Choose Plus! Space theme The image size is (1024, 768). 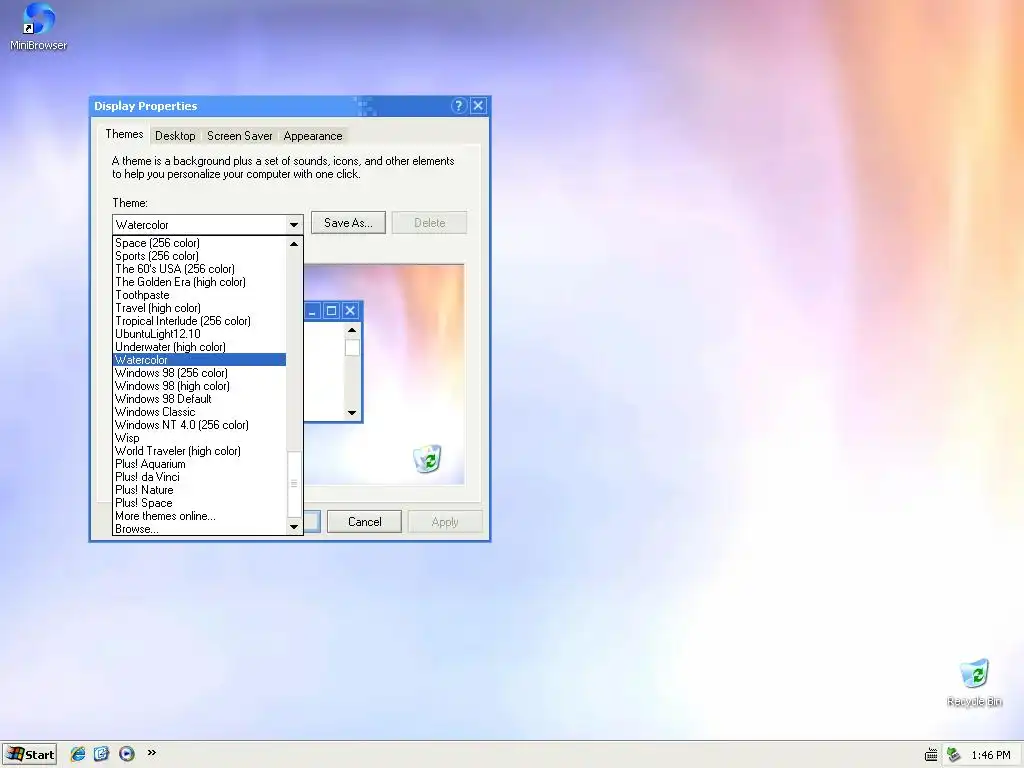200,503
